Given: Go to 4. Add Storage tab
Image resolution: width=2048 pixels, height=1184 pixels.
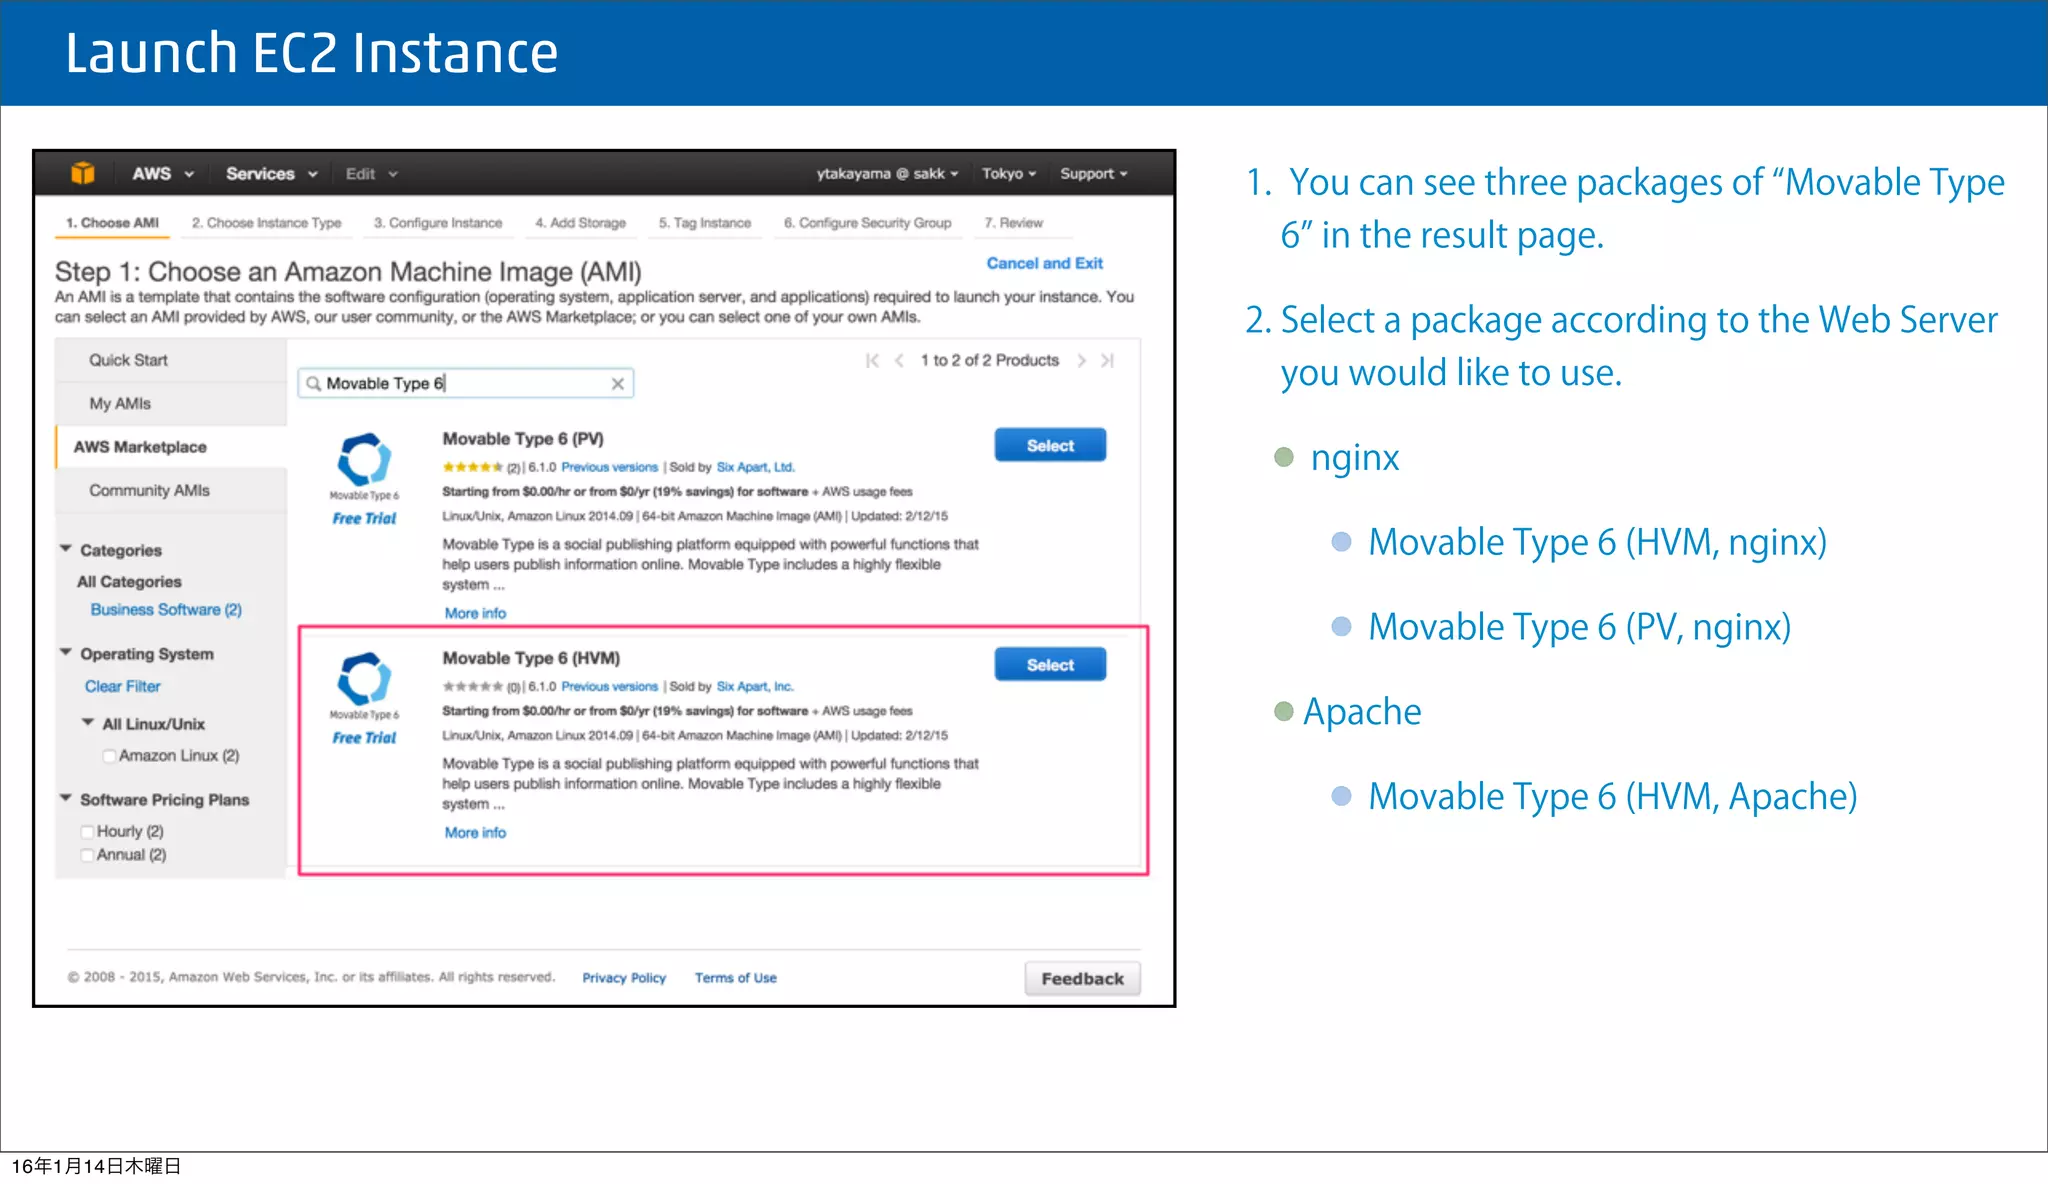Looking at the screenshot, I should pos(580,222).
